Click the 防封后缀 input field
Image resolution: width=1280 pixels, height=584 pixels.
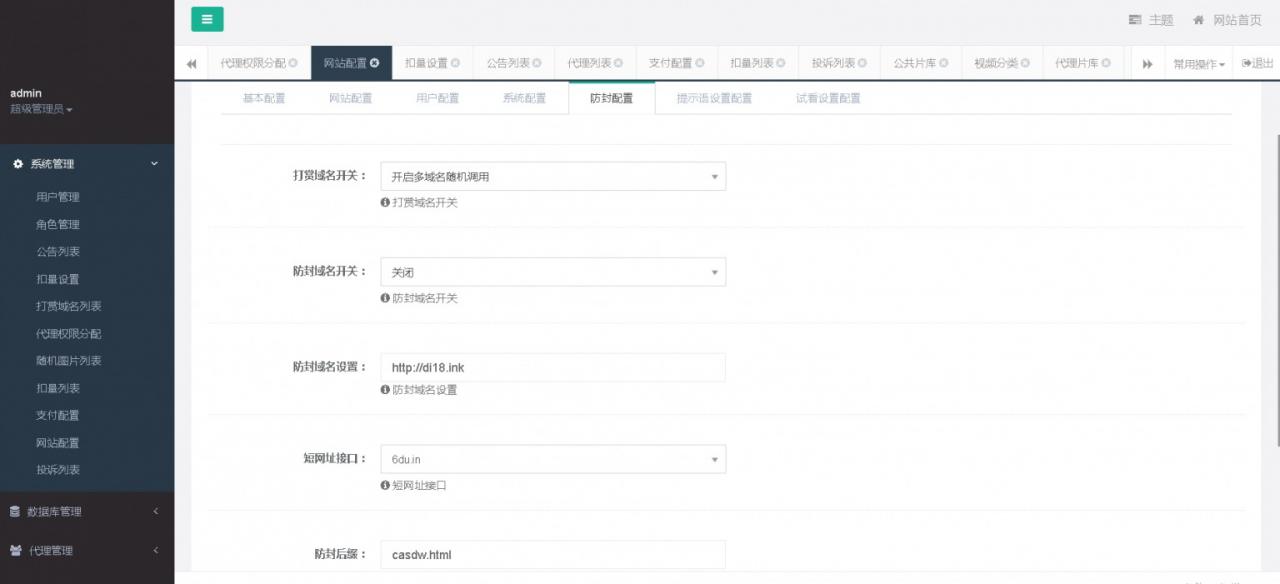(553, 554)
